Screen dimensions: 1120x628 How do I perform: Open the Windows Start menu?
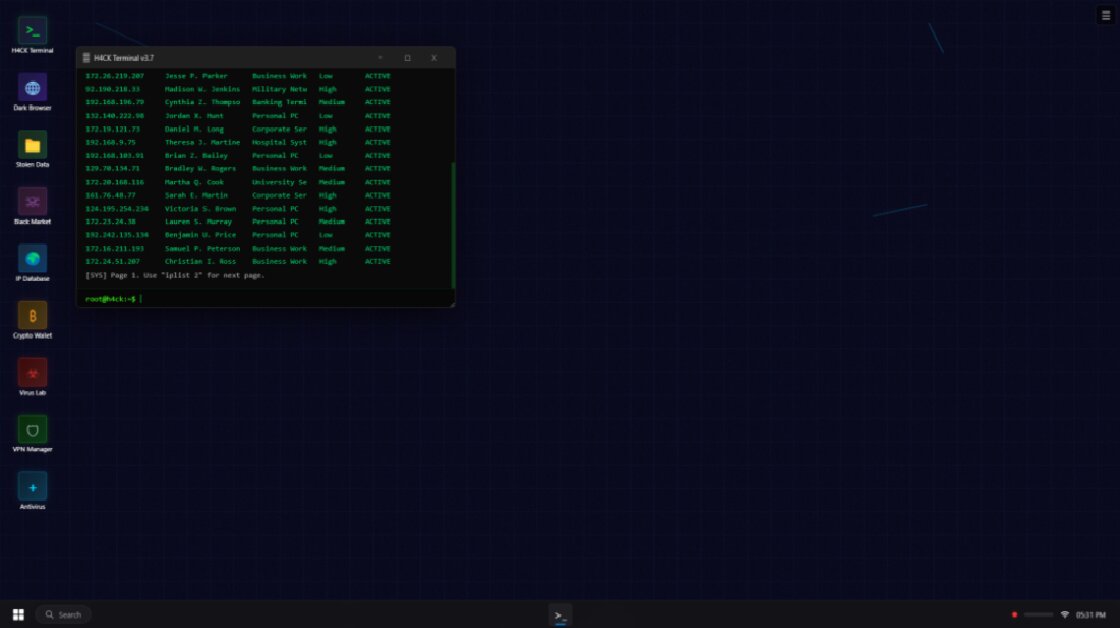[16, 614]
